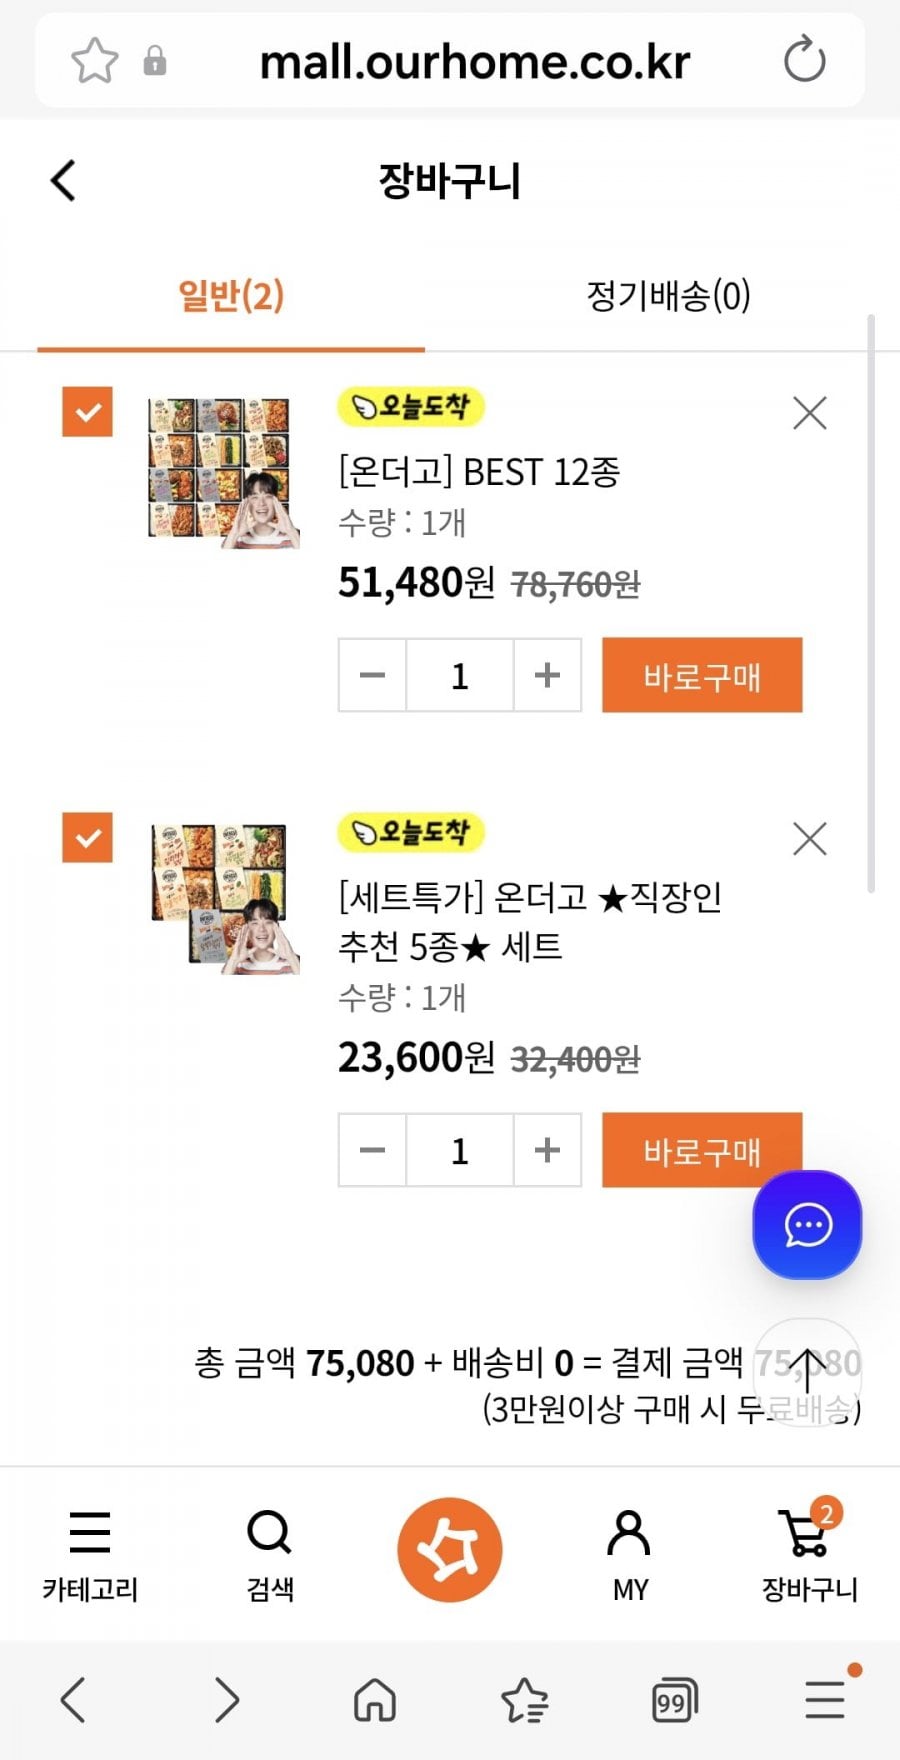Screen dimensions: 900x1760
Task: Open the blue chat support bubble
Action: 807,1225
